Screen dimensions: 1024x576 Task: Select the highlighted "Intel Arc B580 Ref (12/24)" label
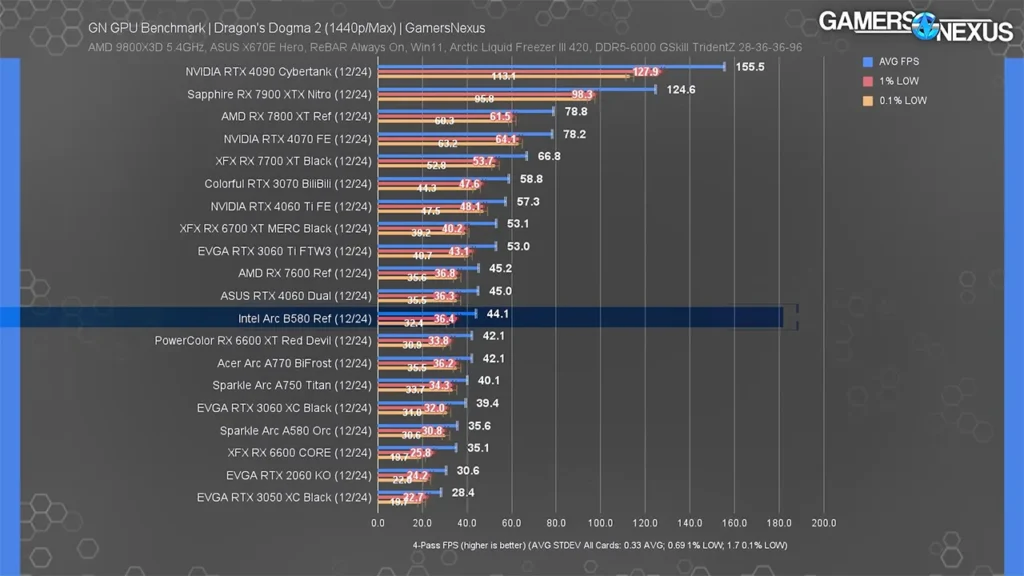305,319
